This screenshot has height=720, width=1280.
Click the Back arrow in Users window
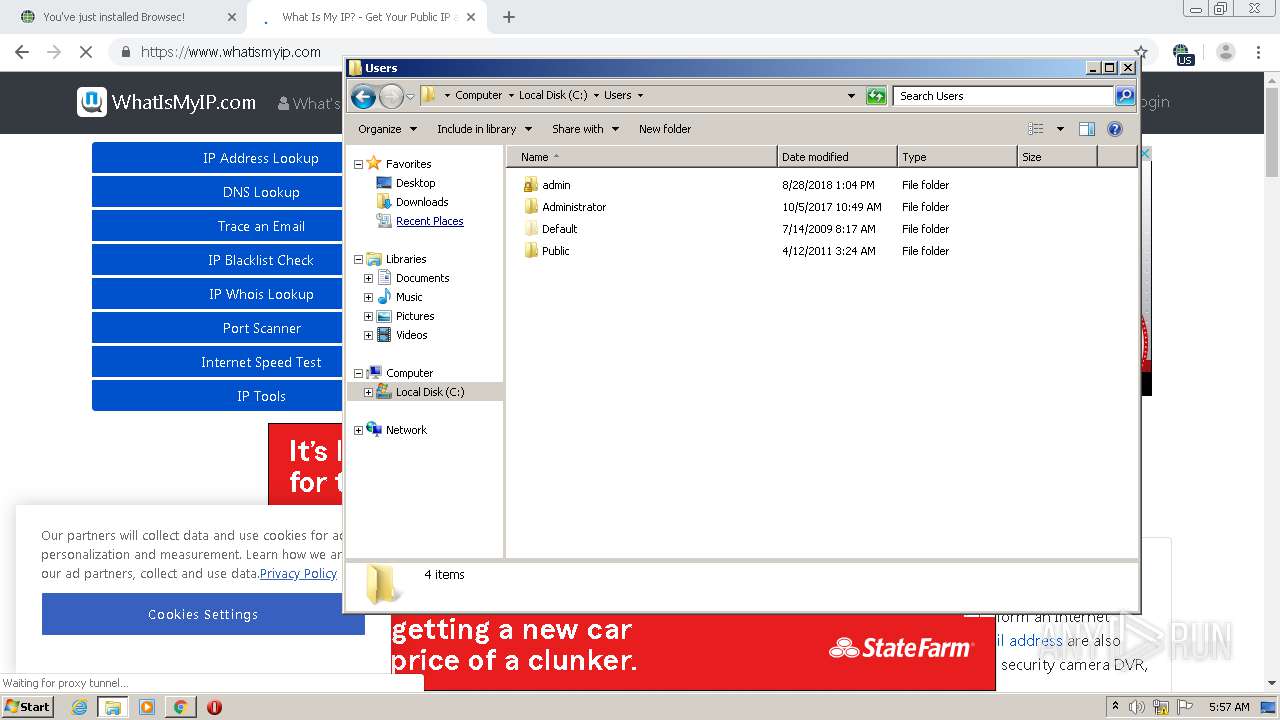[363, 96]
